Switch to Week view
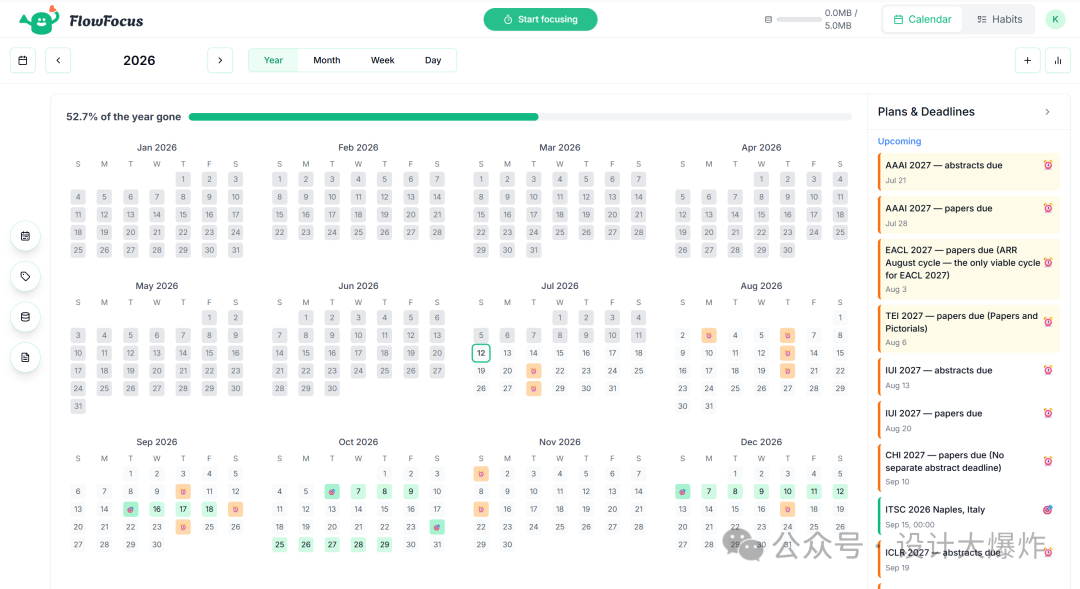 (382, 61)
